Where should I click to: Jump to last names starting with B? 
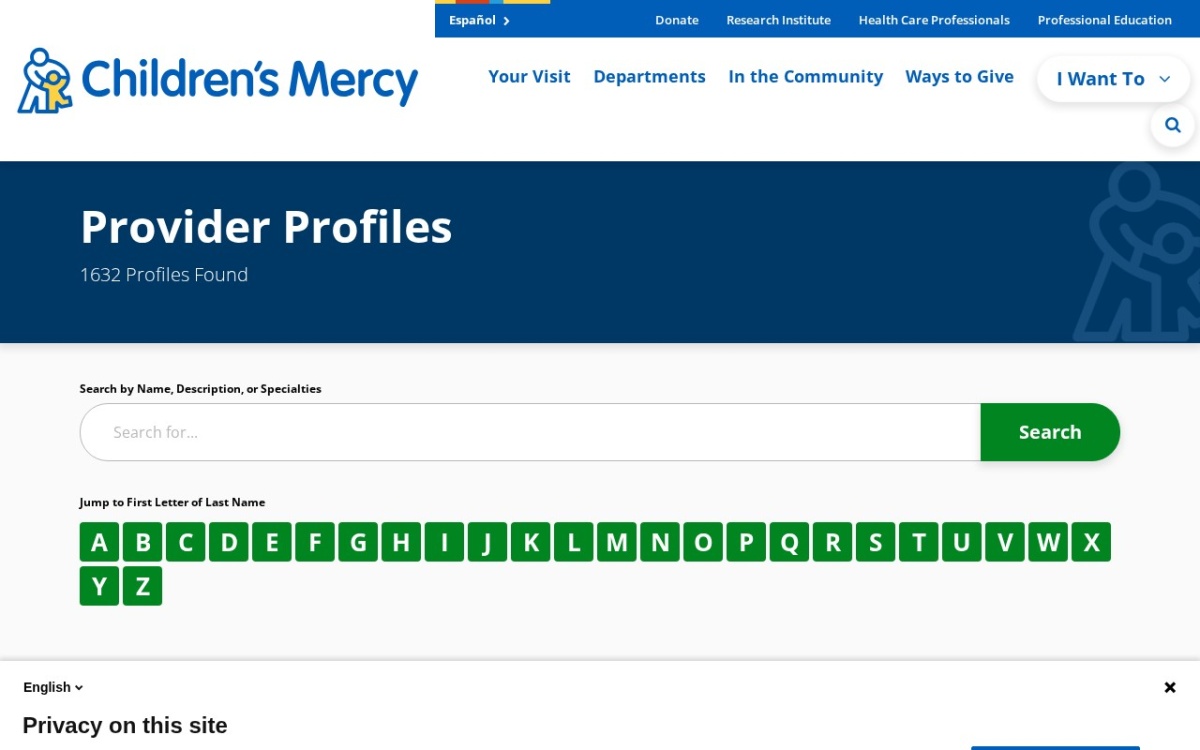point(142,542)
